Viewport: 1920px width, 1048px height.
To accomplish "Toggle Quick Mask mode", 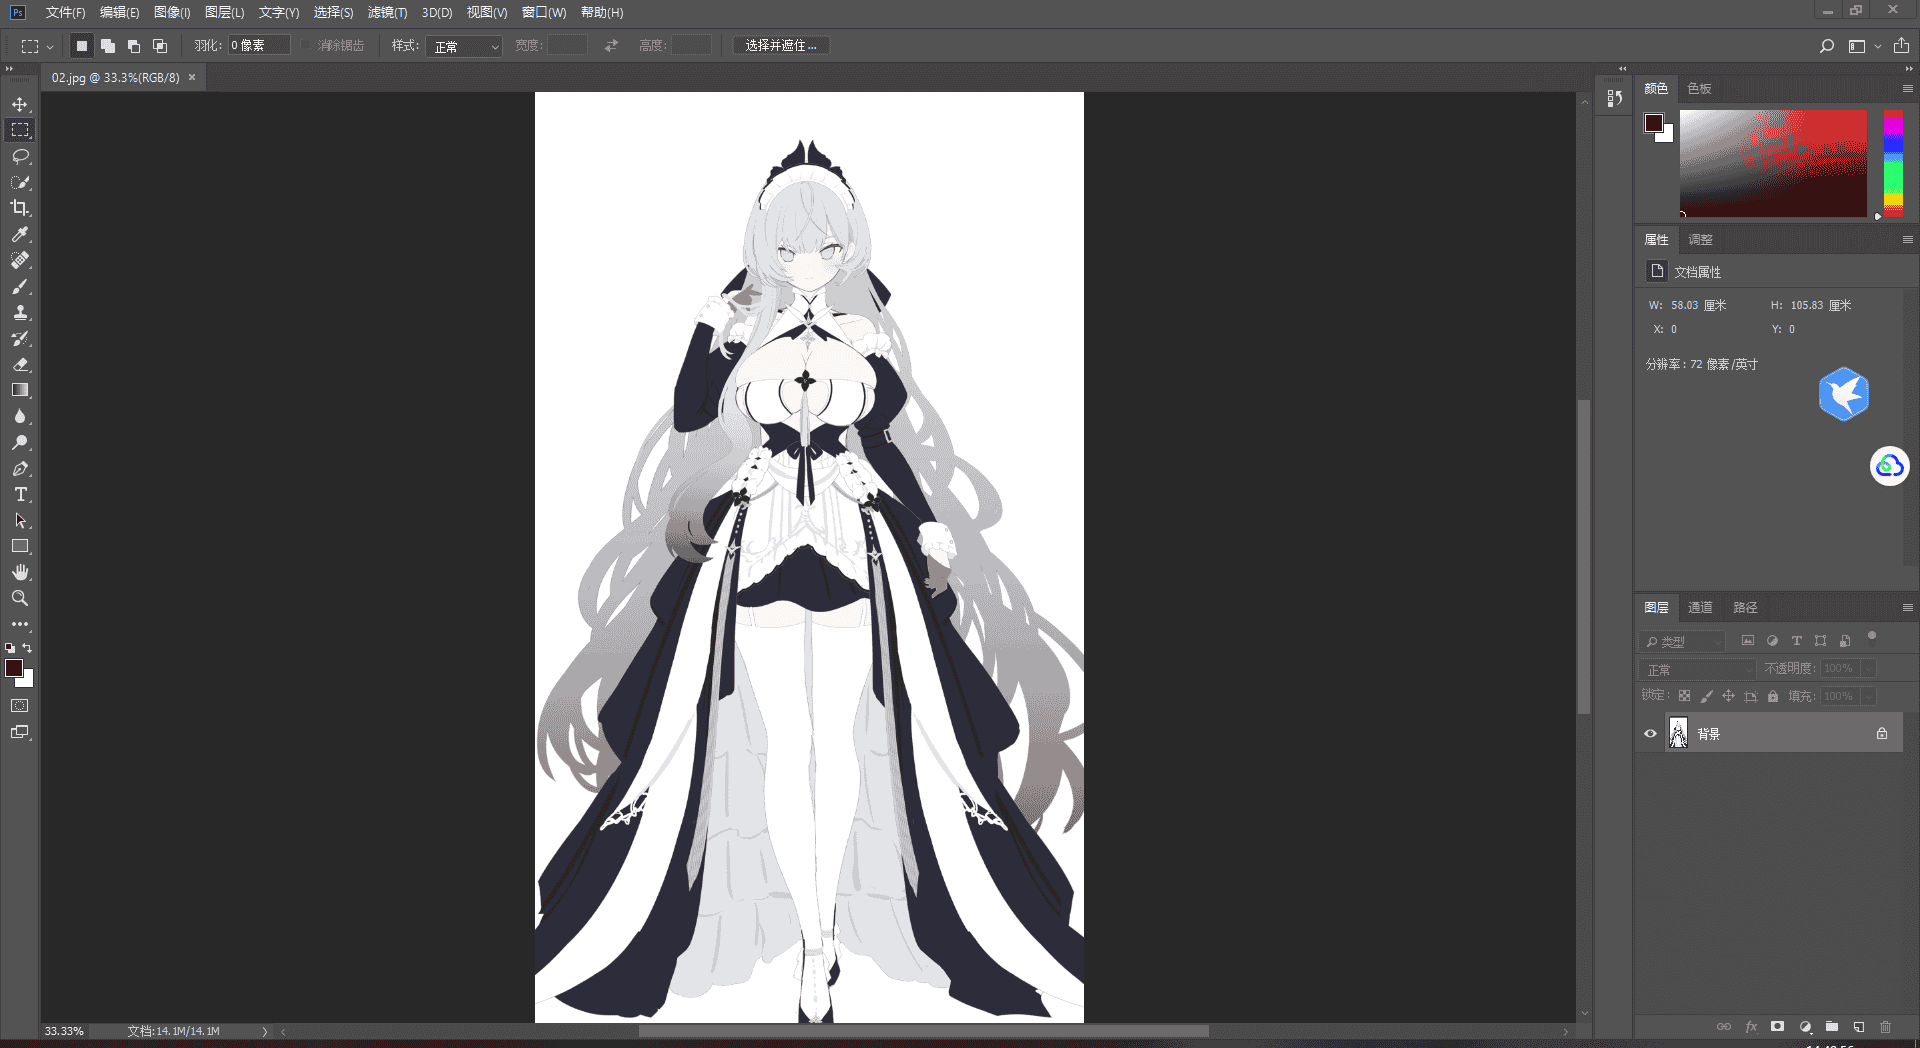I will pos(20,706).
